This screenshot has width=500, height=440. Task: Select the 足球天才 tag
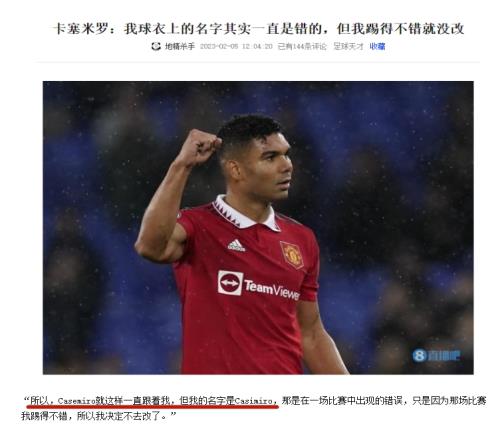[x=348, y=46]
